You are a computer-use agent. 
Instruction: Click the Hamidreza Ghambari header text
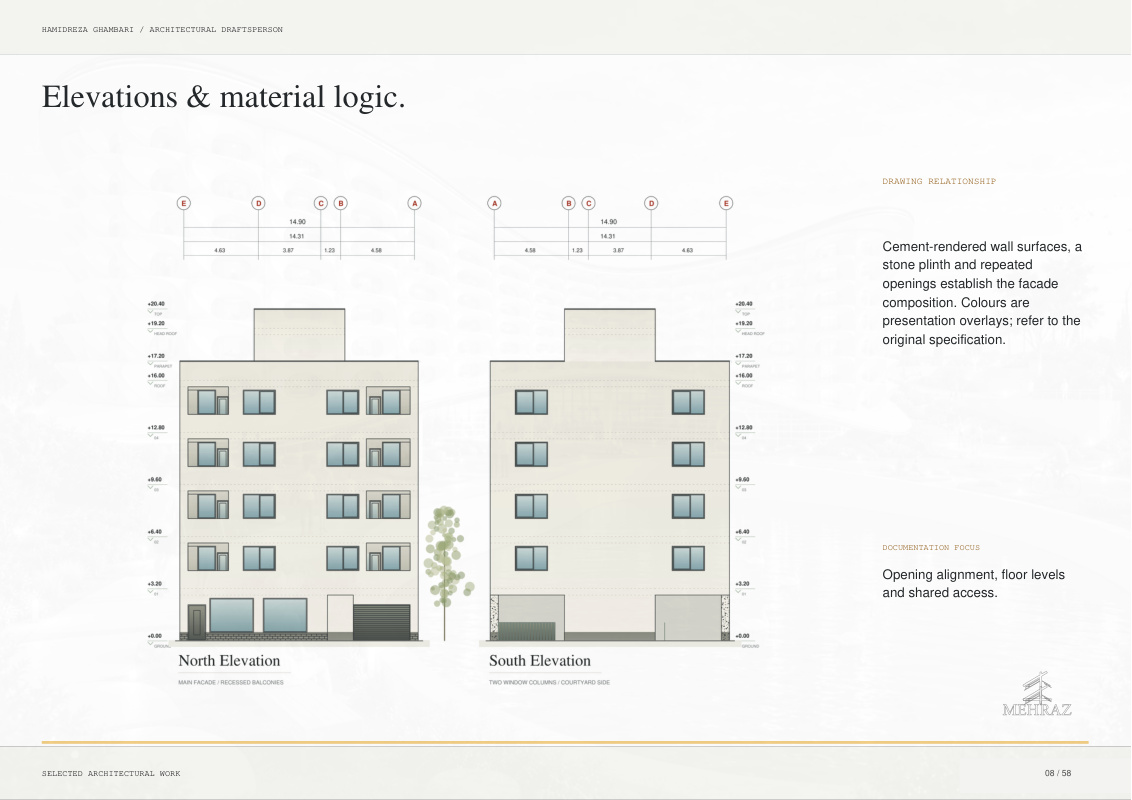pyautogui.click(x=87, y=30)
